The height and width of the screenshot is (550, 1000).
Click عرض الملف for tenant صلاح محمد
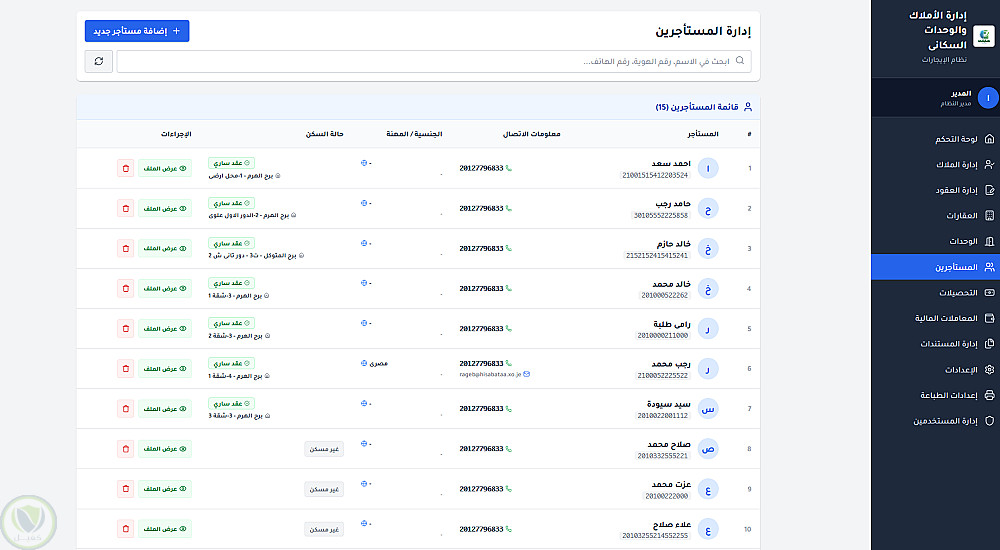pyautogui.click(x=165, y=448)
